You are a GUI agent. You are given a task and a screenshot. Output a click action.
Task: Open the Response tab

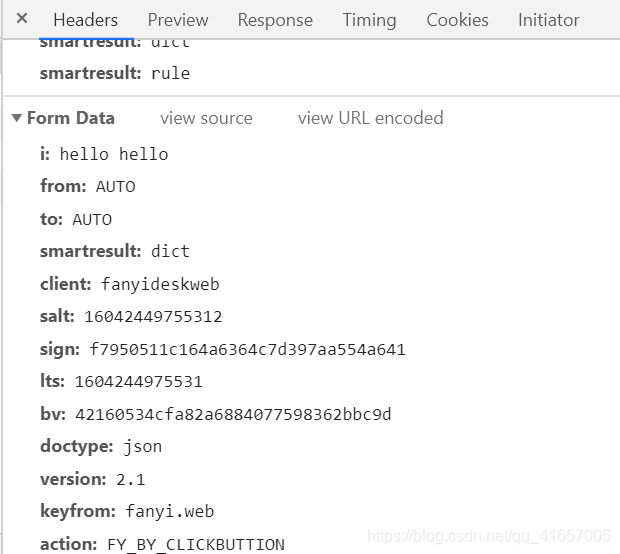275,20
